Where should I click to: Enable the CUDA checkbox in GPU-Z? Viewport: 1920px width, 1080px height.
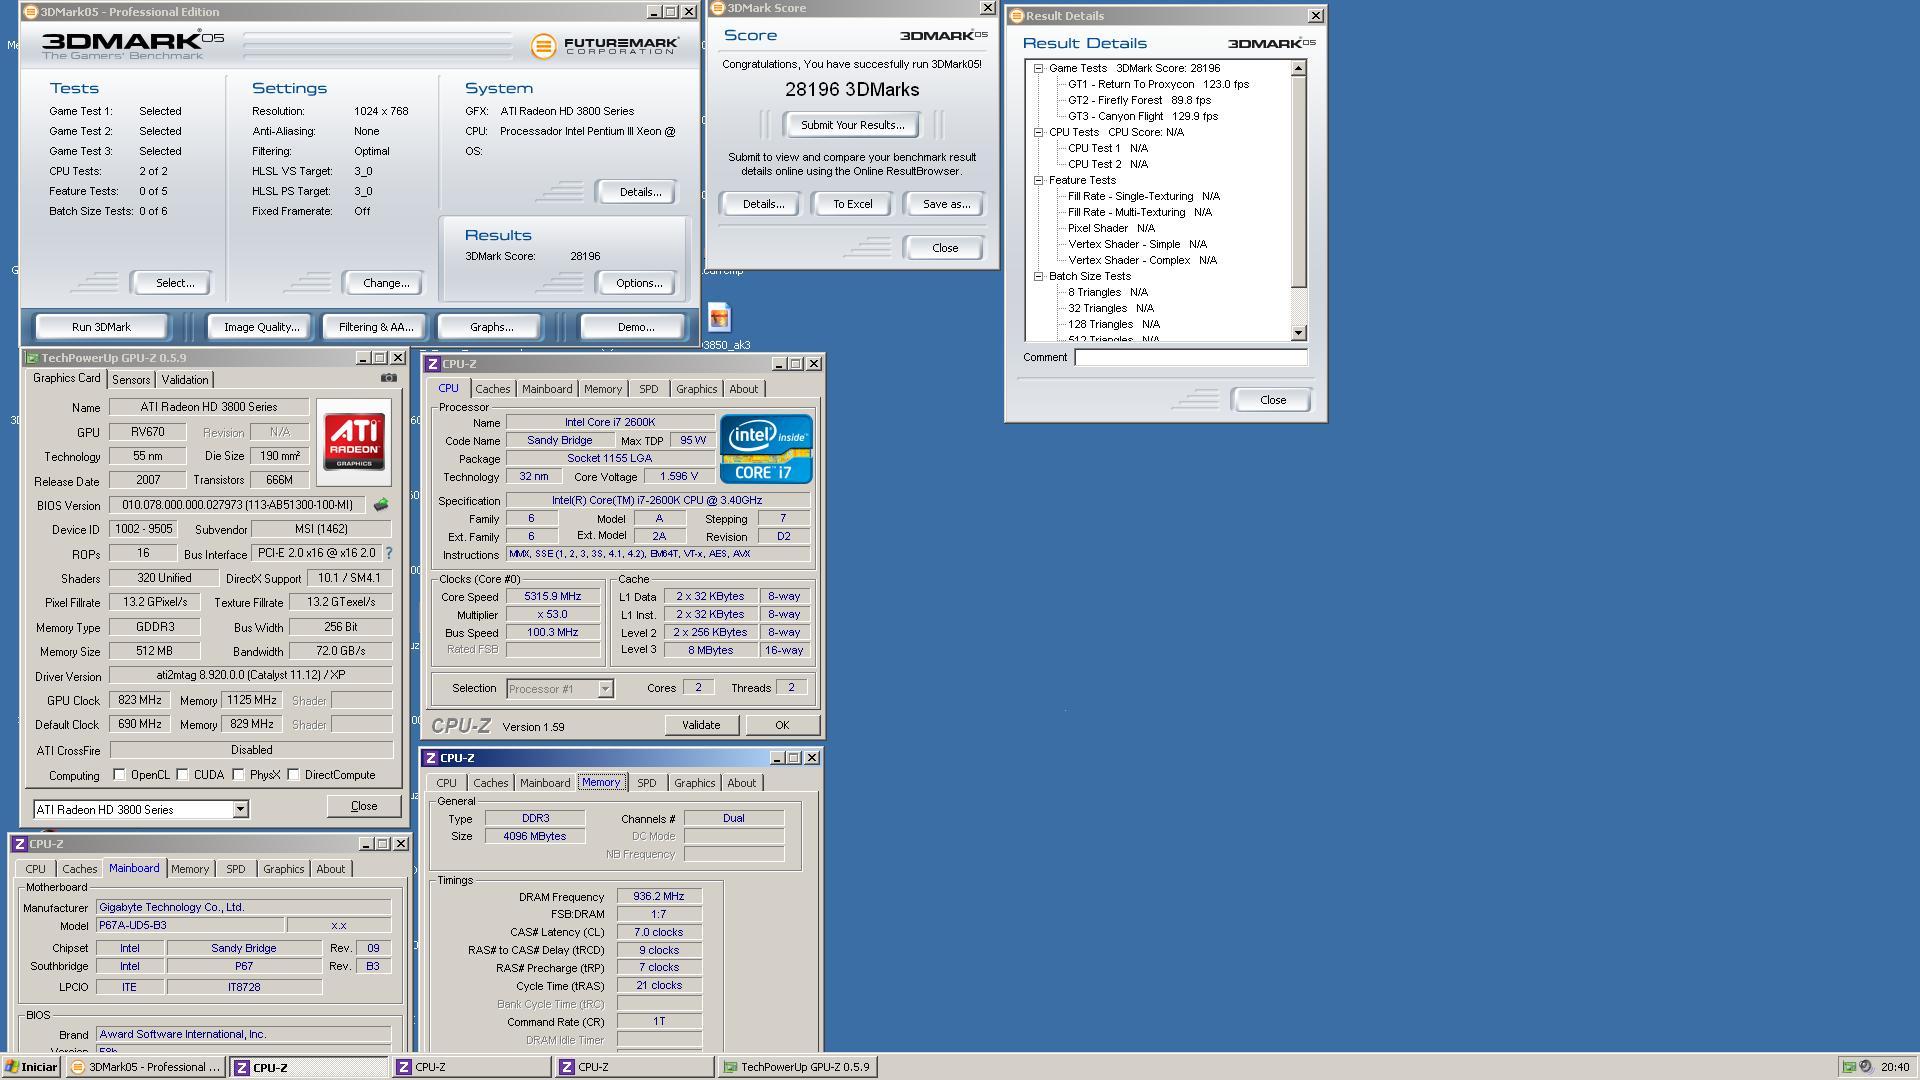pos(182,775)
